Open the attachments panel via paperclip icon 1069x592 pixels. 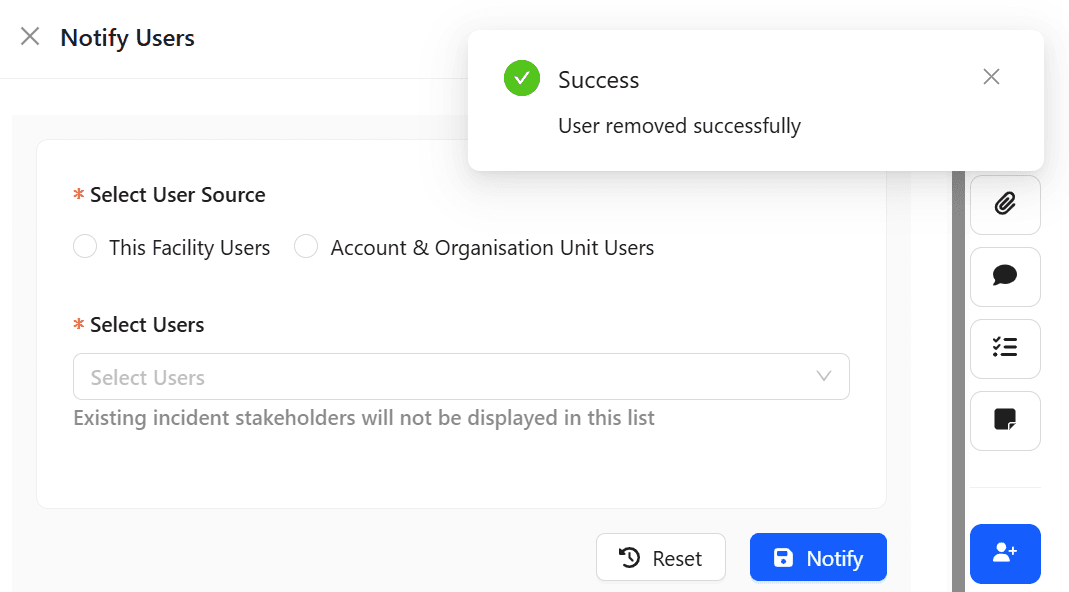point(1004,204)
